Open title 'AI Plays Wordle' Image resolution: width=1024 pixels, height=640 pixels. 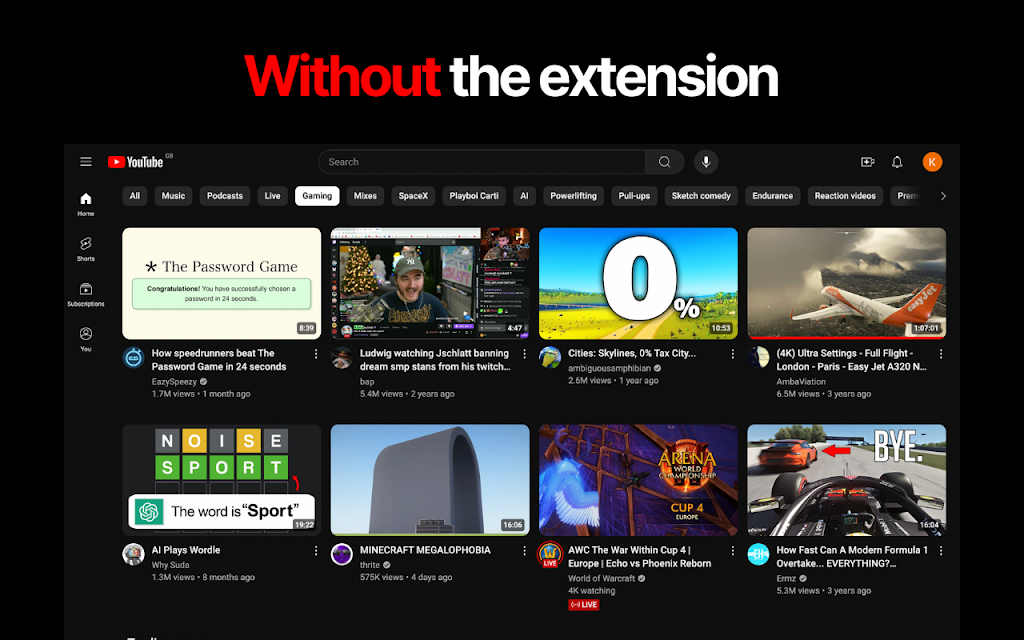185,550
